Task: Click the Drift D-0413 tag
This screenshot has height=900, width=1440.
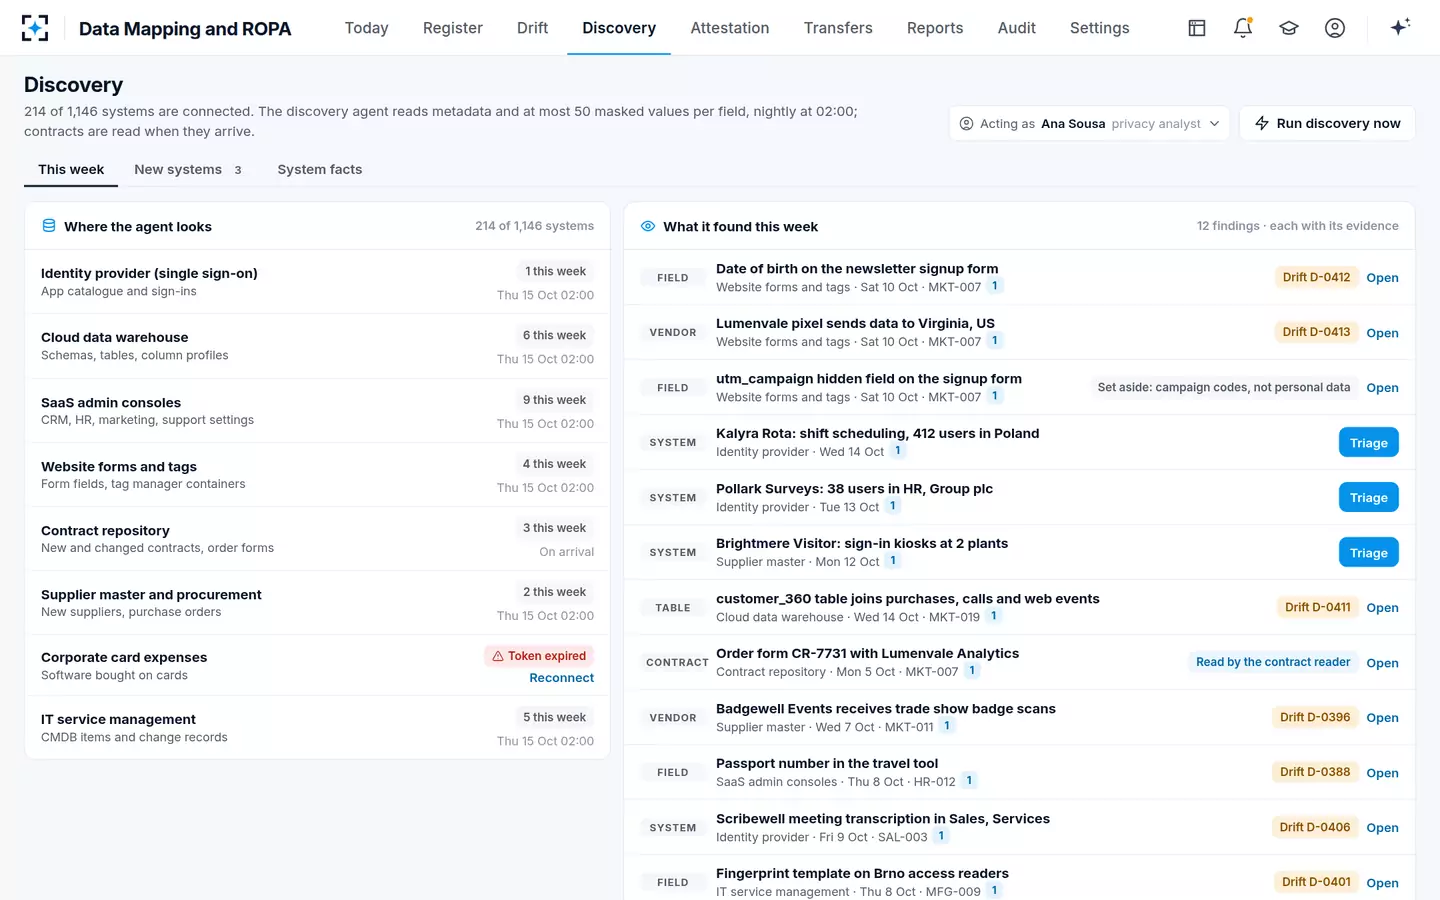Action: (1316, 332)
